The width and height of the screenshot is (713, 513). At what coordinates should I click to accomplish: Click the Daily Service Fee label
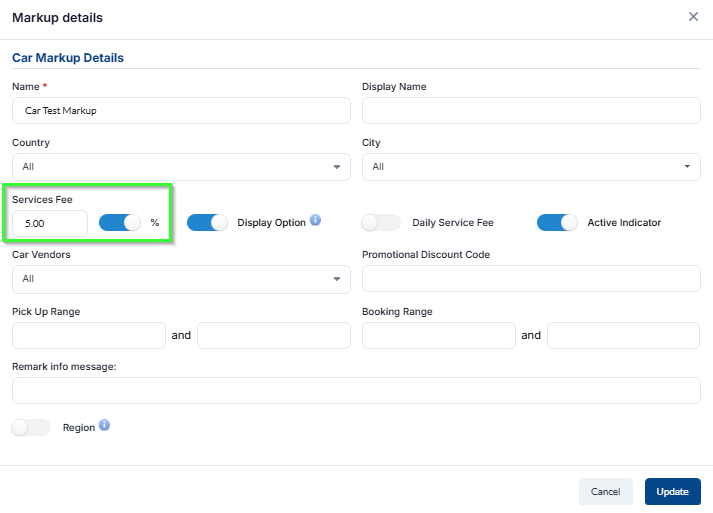453,223
